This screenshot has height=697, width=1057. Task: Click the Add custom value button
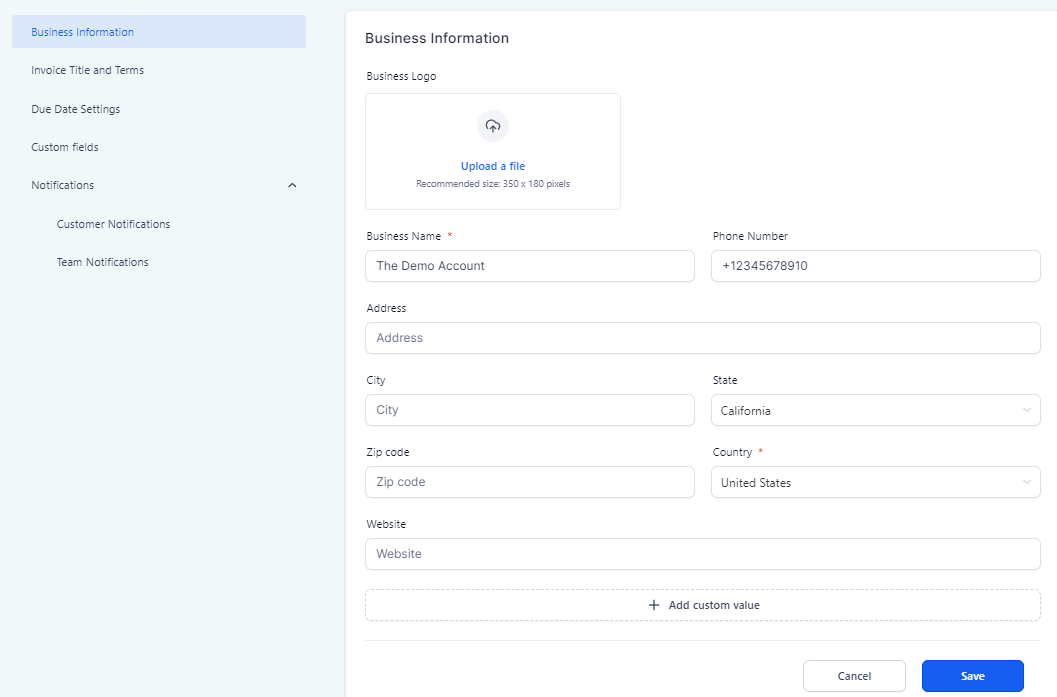point(713,605)
